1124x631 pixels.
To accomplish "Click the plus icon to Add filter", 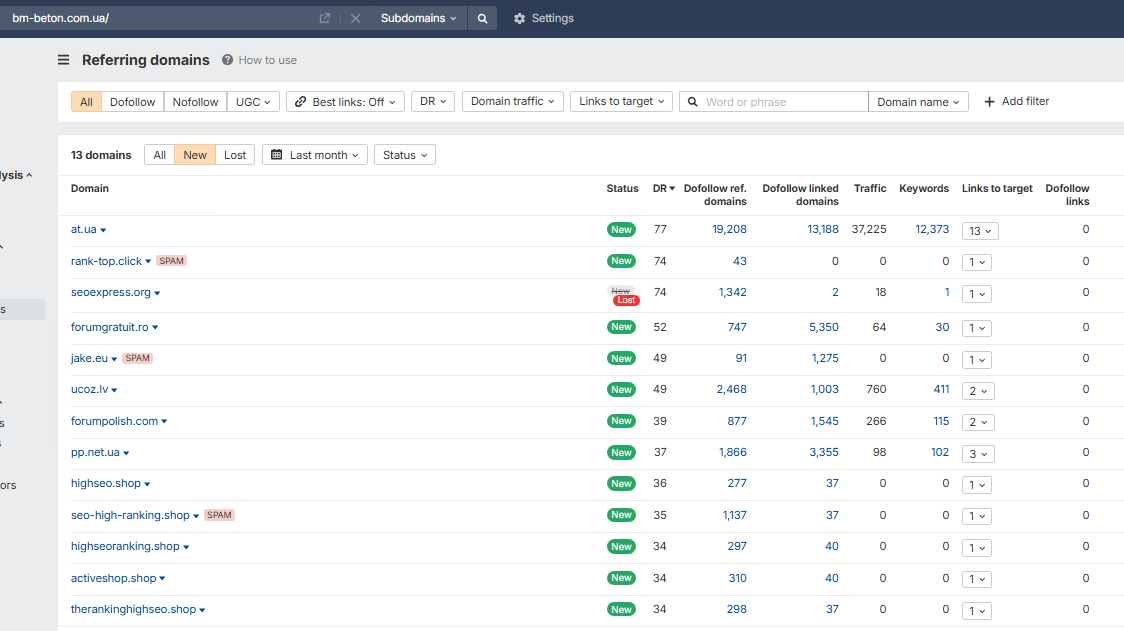I will pyautogui.click(x=989, y=102).
